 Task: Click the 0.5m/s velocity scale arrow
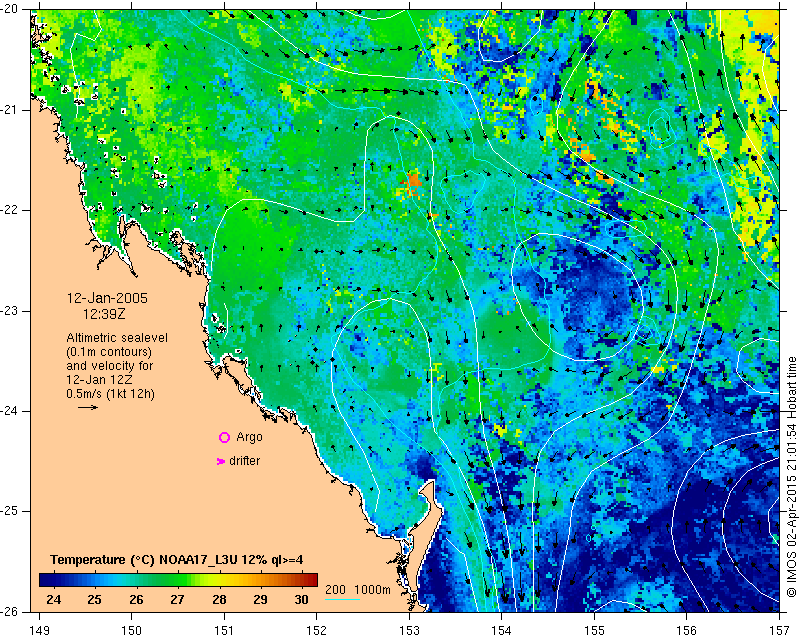tap(88, 407)
